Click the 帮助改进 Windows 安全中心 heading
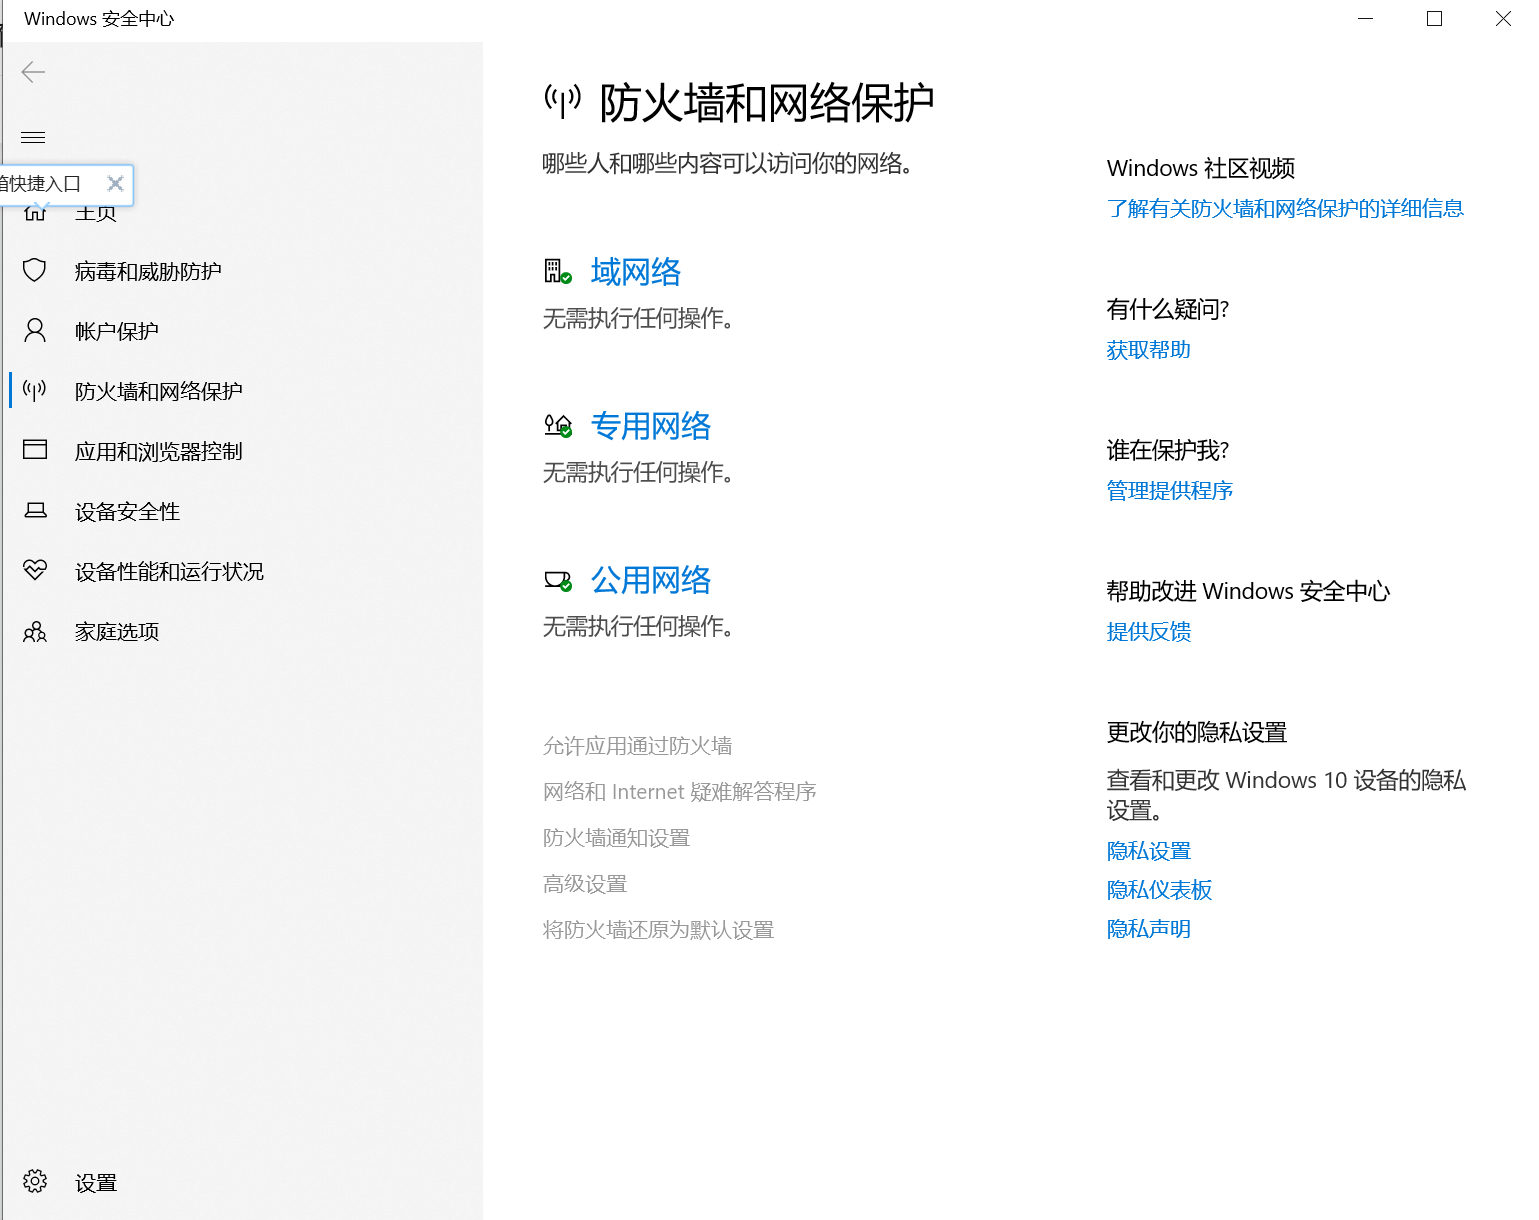Screen dimensions: 1539x1220 tap(1248, 591)
